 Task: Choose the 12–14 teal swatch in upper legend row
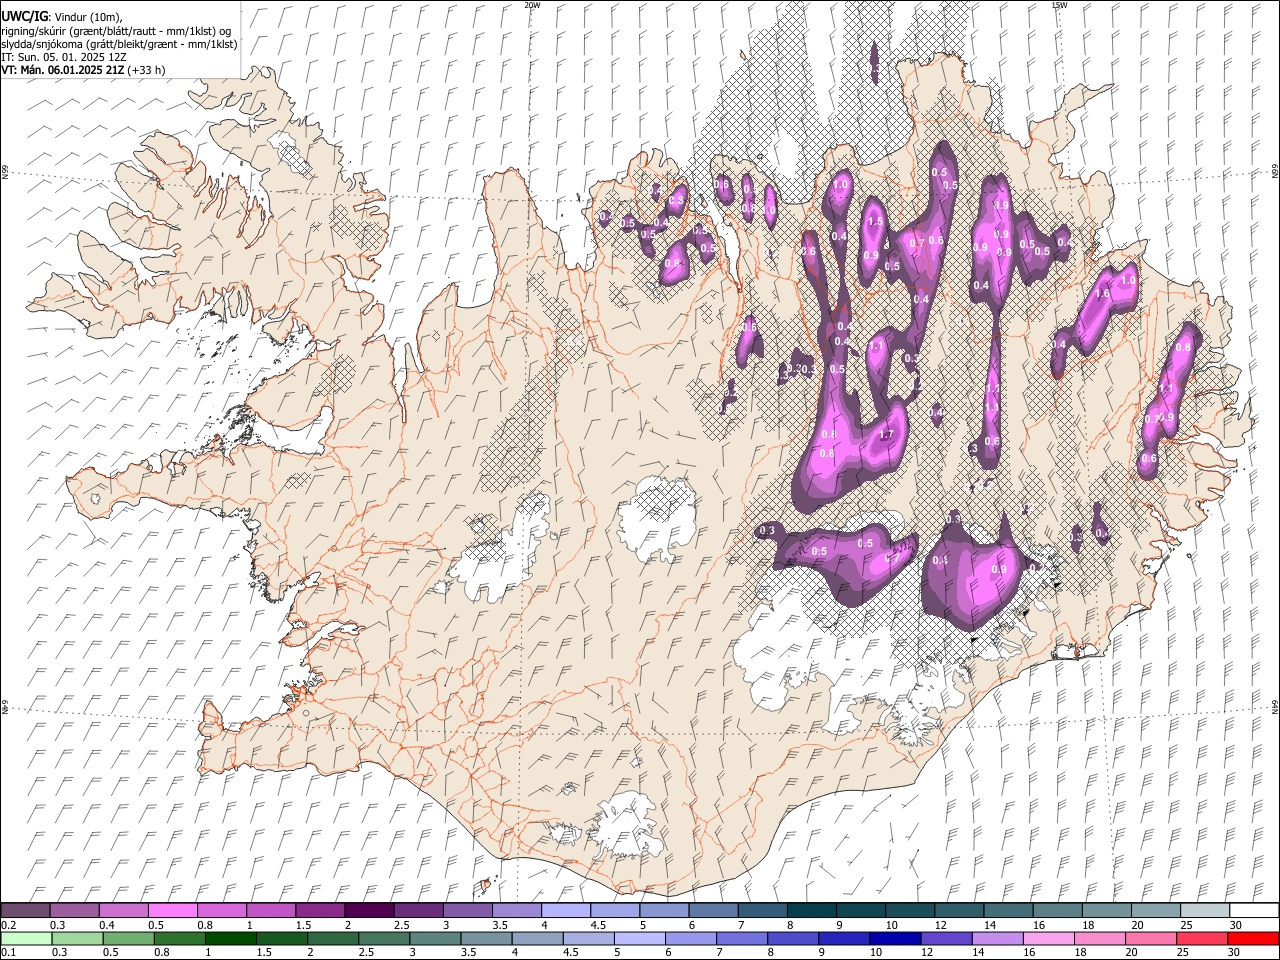coord(960,911)
